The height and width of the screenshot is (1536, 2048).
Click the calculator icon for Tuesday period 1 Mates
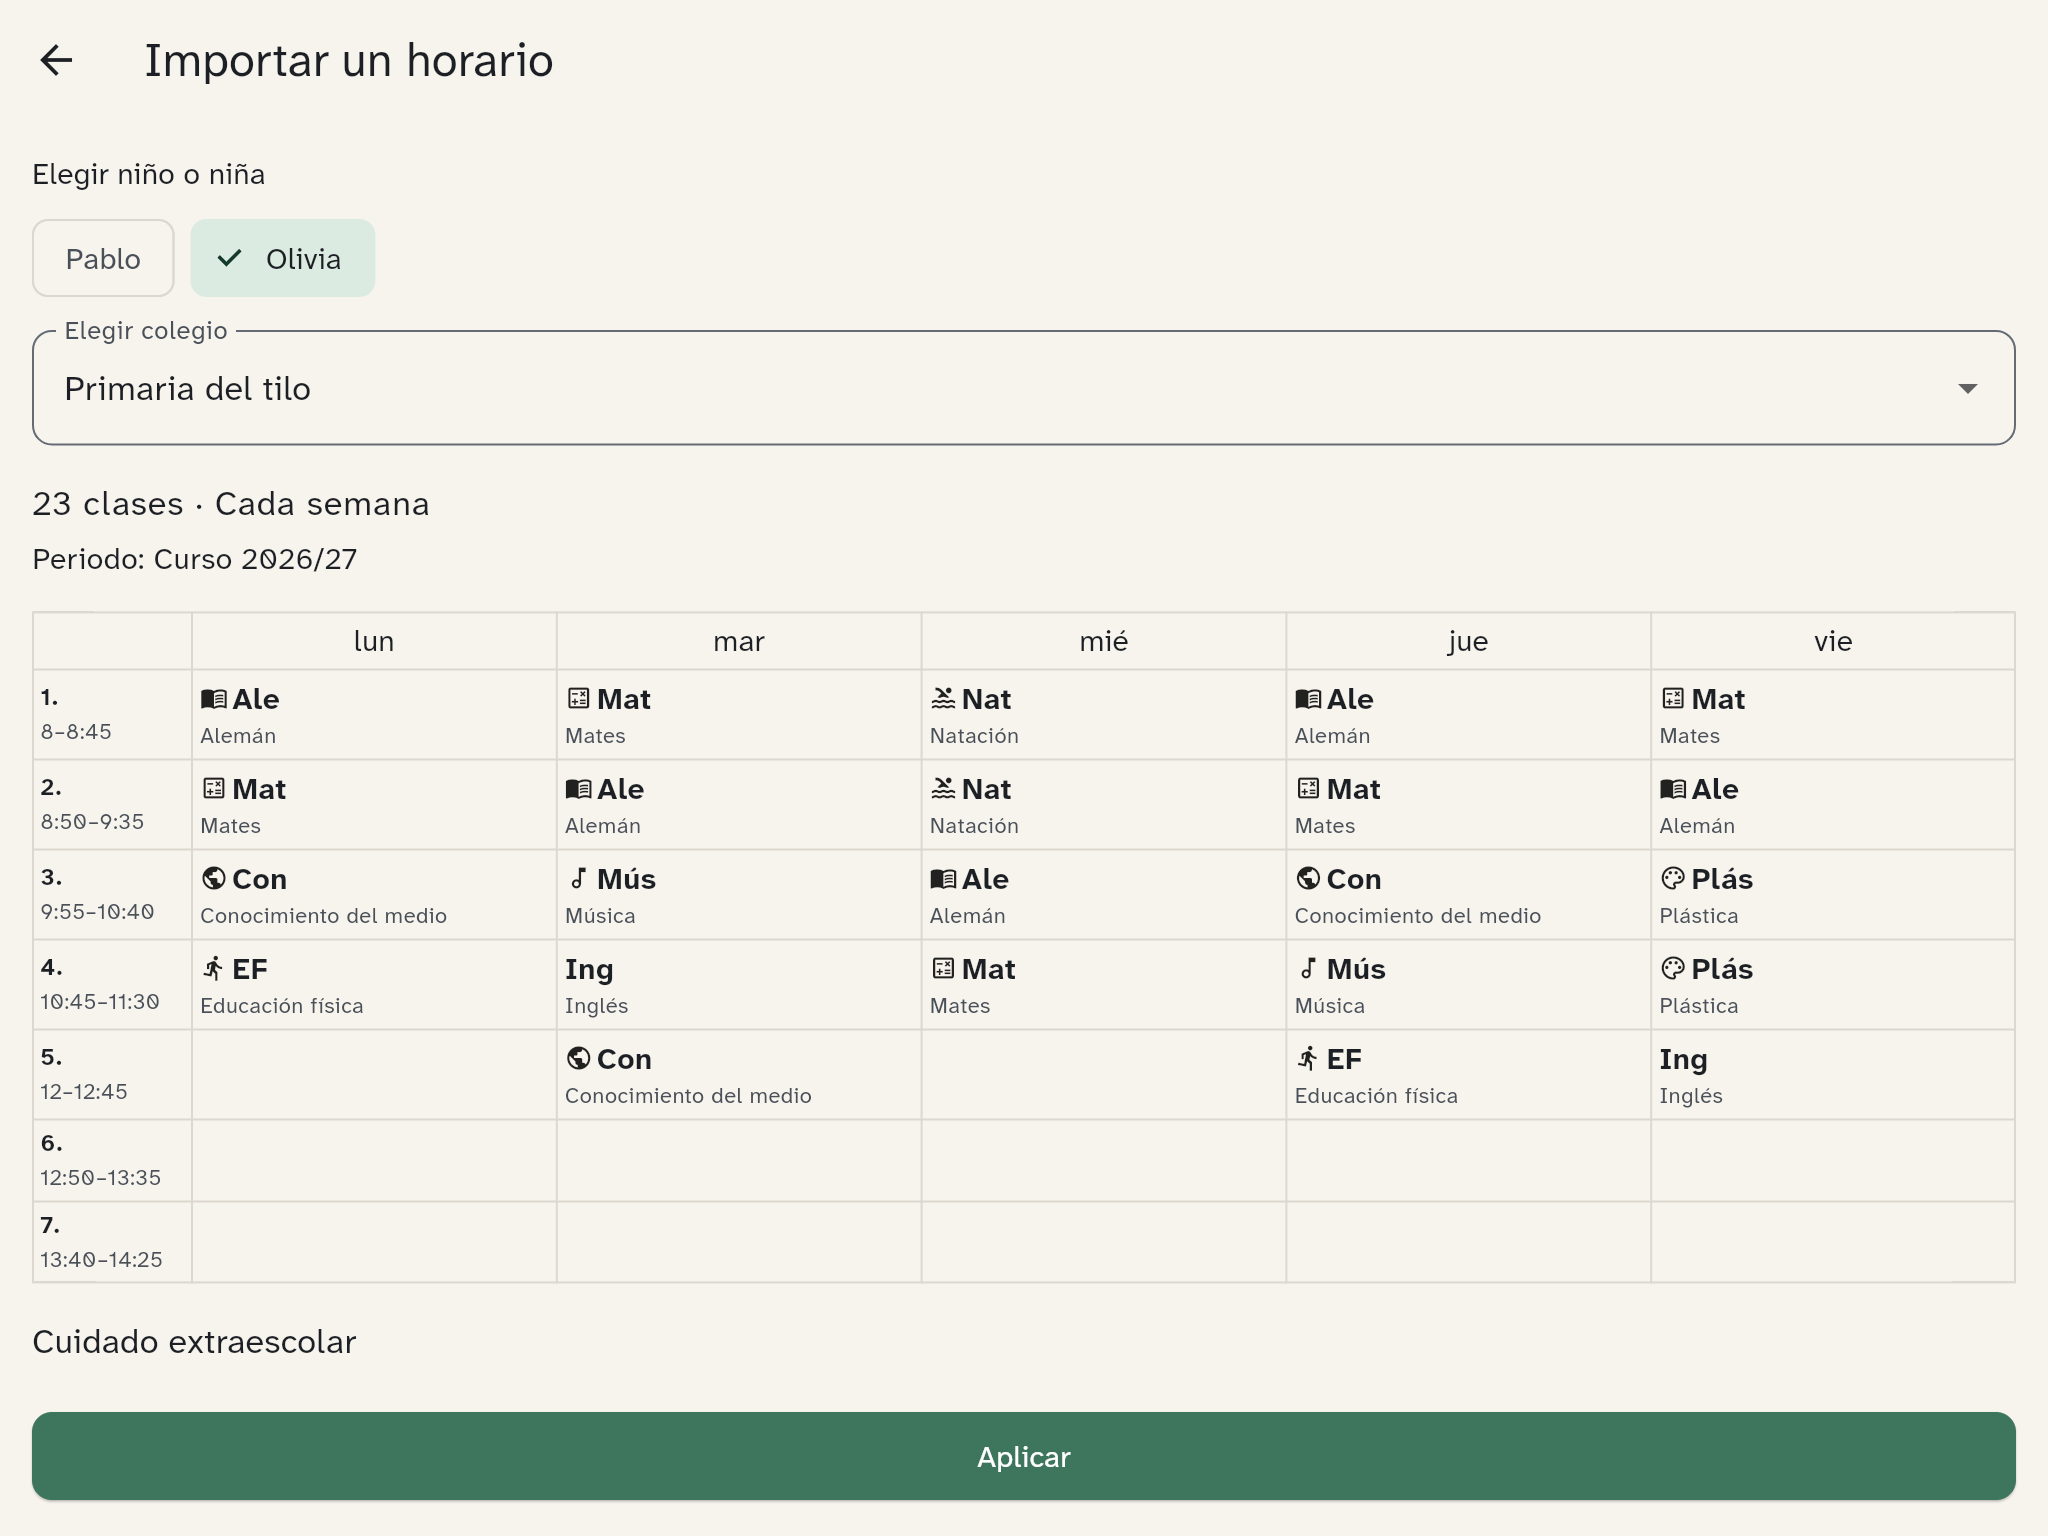click(x=578, y=699)
